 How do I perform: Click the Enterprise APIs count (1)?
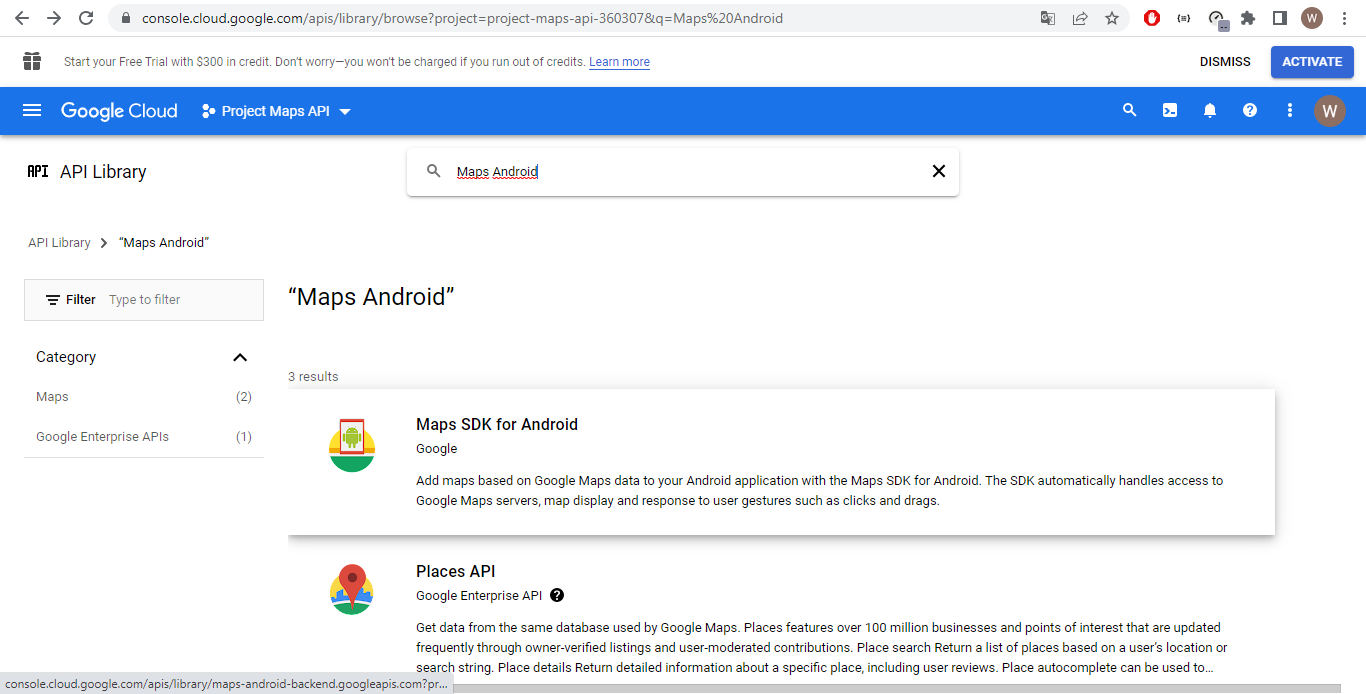244,437
